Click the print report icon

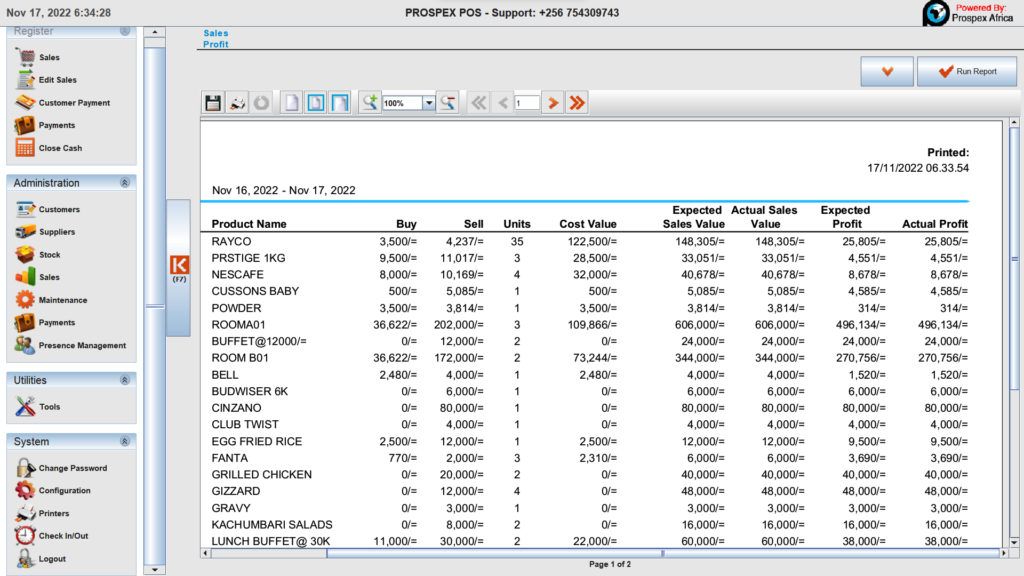(x=237, y=103)
